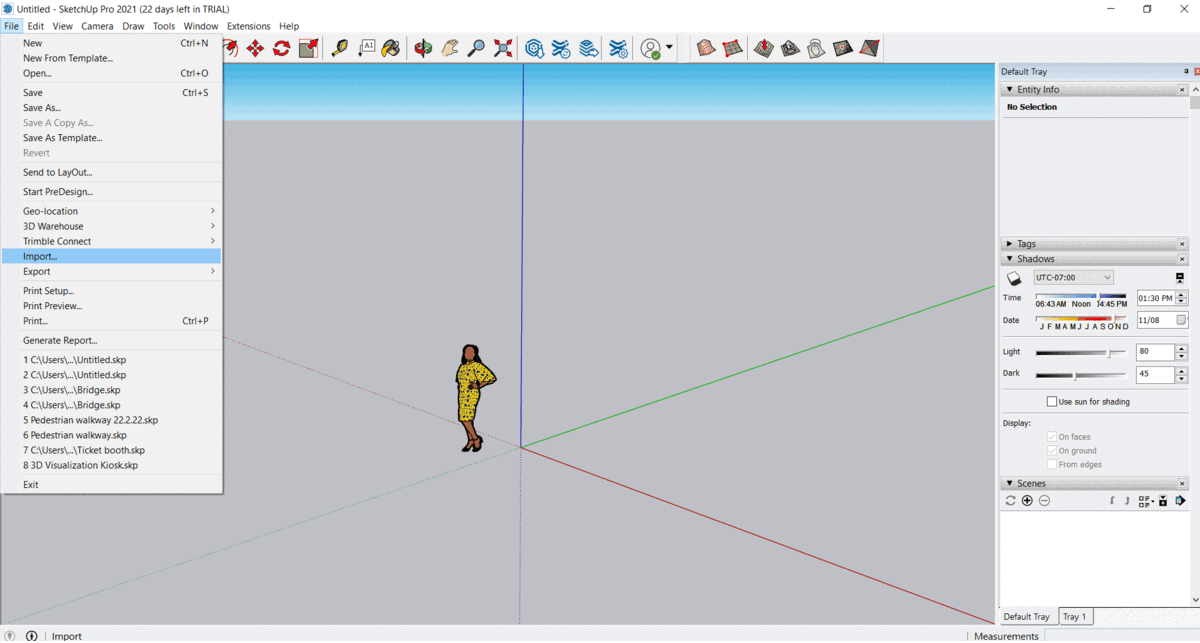
Task: Select the Tape Measure tool
Action: [340, 48]
